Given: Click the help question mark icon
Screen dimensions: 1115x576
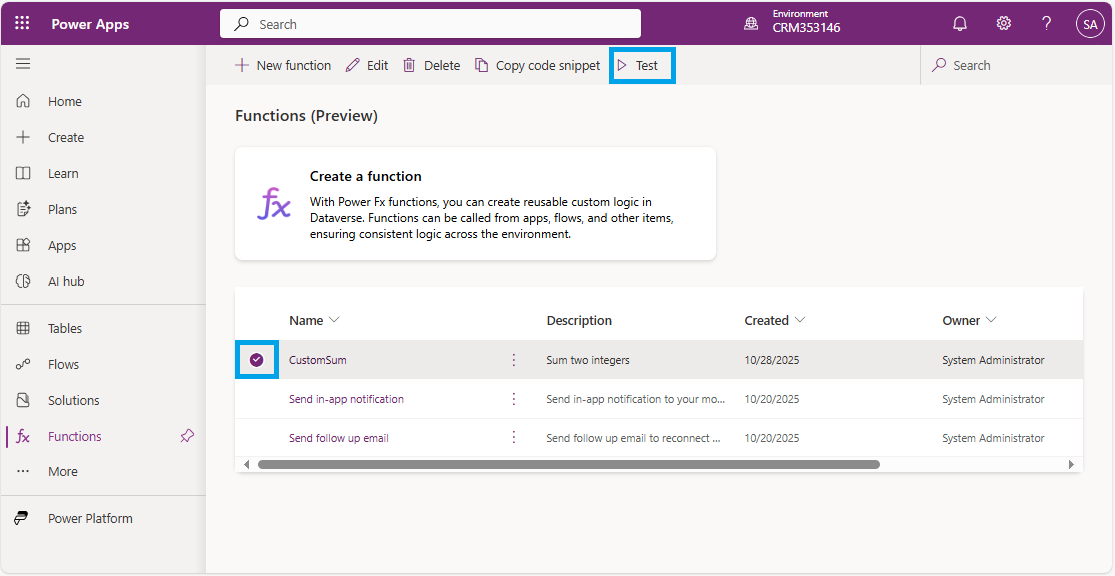Looking at the screenshot, I should (x=1046, y=24).
